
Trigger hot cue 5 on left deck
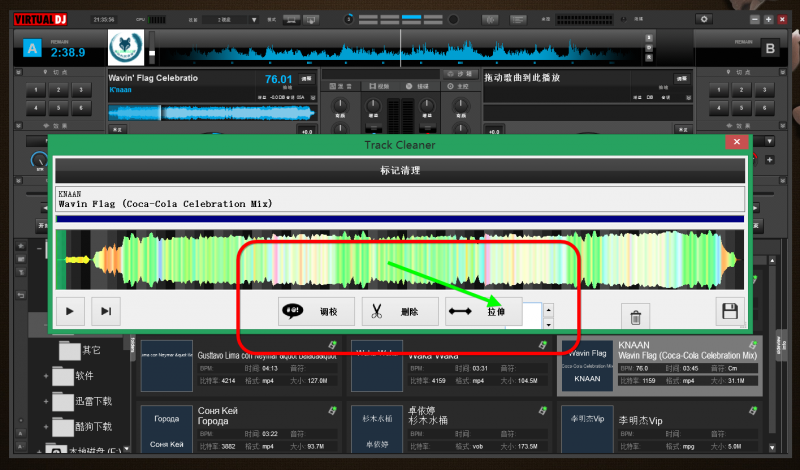[x=58, y=108]
